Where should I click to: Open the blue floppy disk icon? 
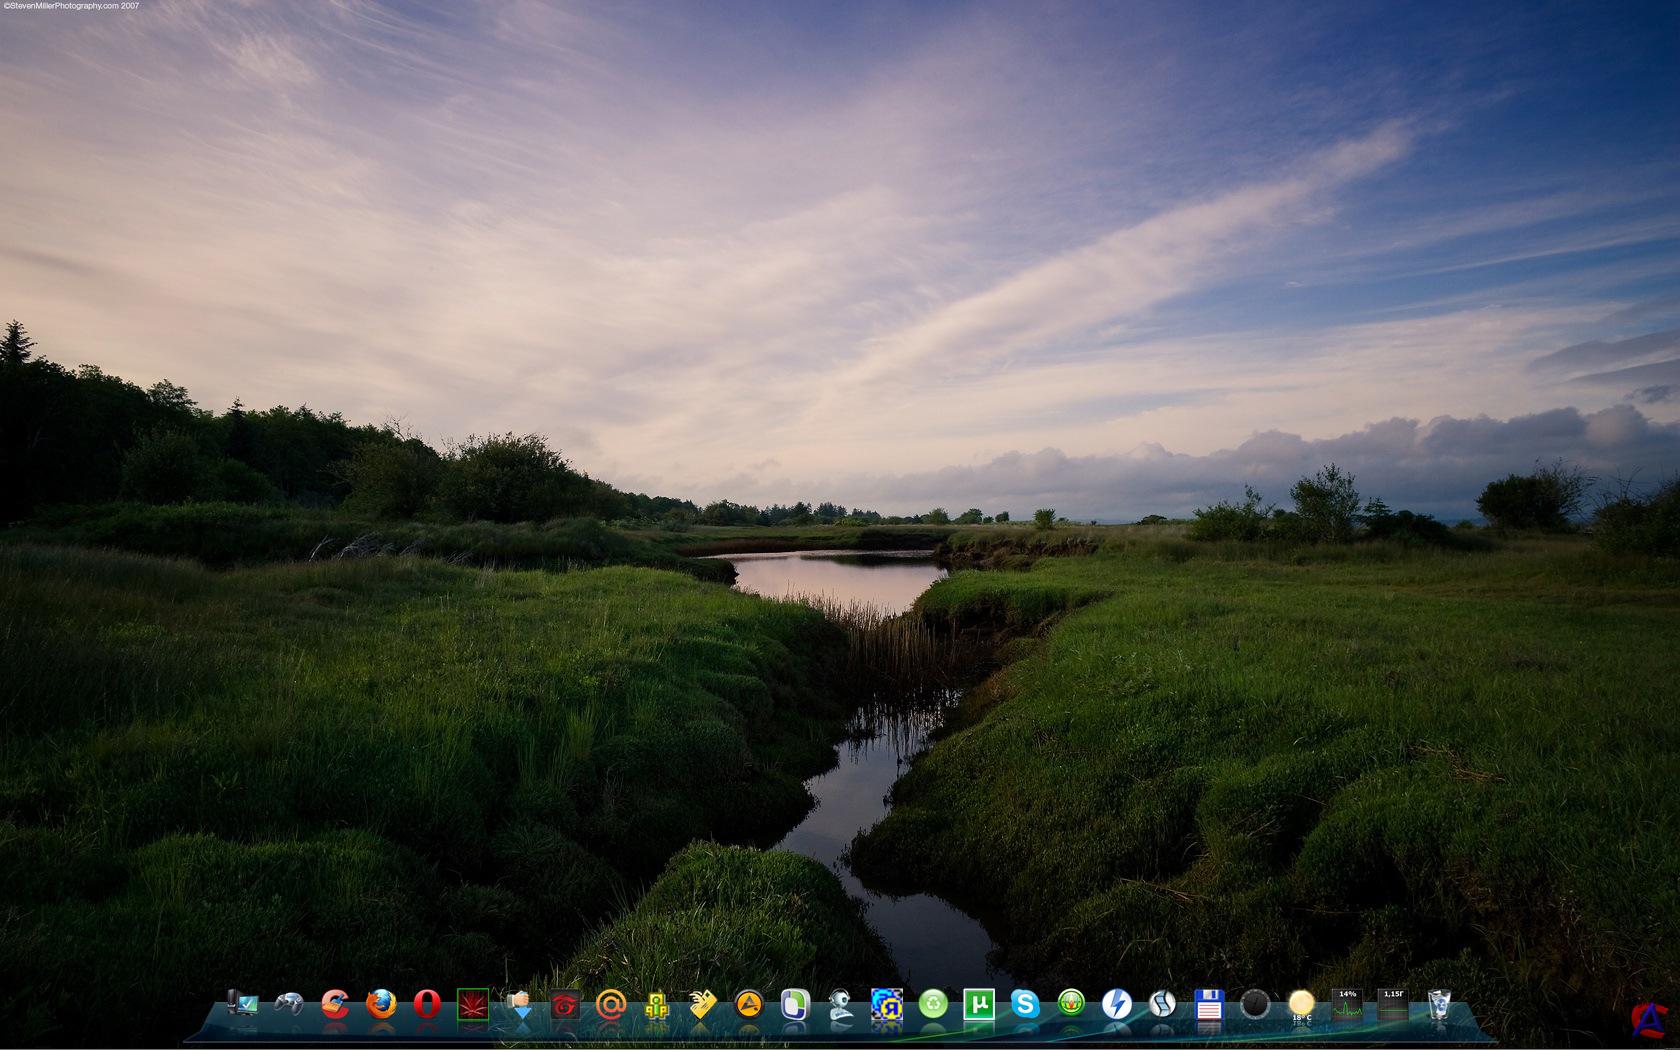(1209, 1004)
